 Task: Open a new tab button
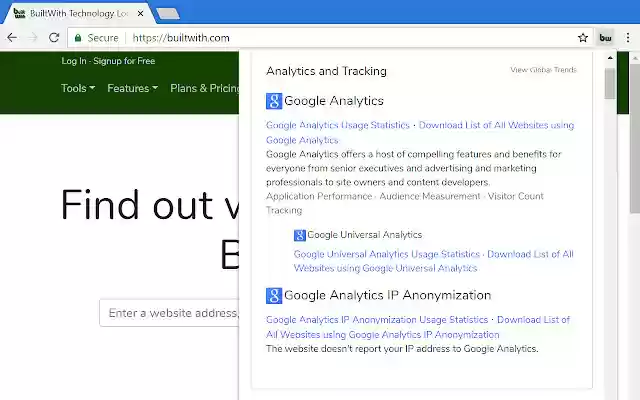click(x=168, y=13)
